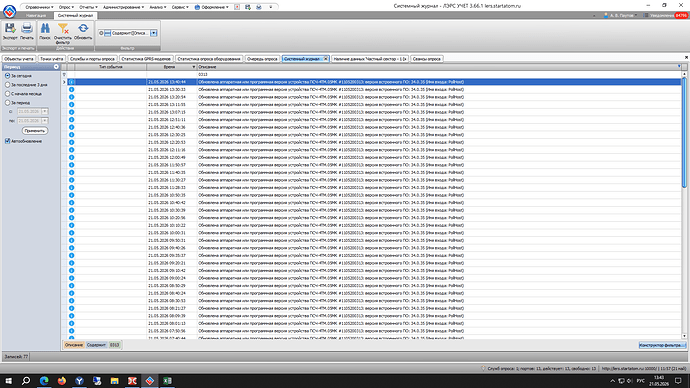Click the red square quick access icon
The height and width of the screenshot is (388, 690).
(x=237, y=7)
